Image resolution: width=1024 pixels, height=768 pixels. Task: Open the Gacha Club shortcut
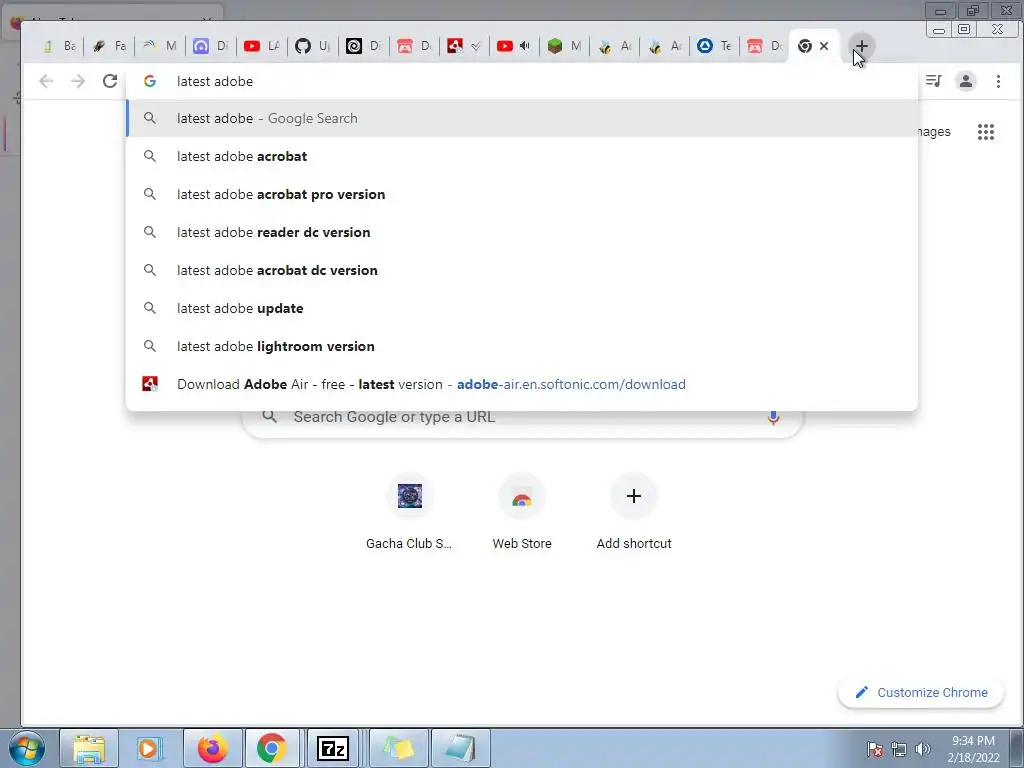[409, 513]
